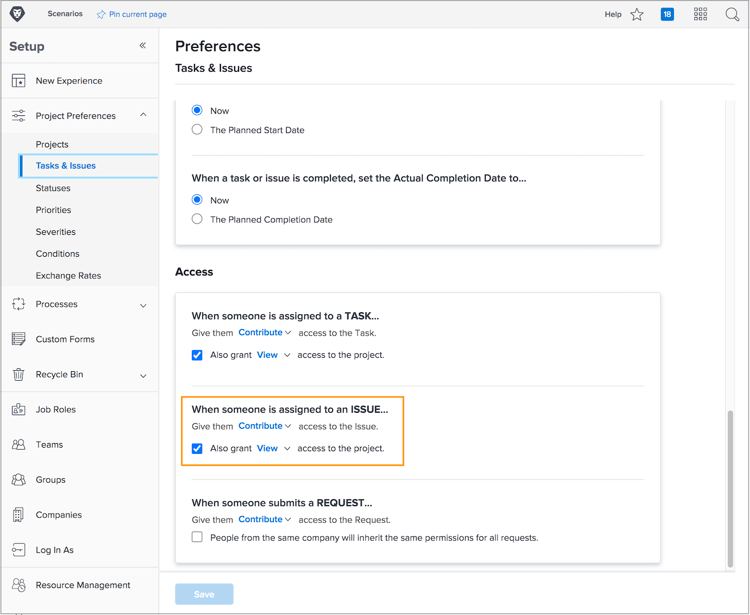Go to Exchange Rates in sidebar

coord(68,276)
